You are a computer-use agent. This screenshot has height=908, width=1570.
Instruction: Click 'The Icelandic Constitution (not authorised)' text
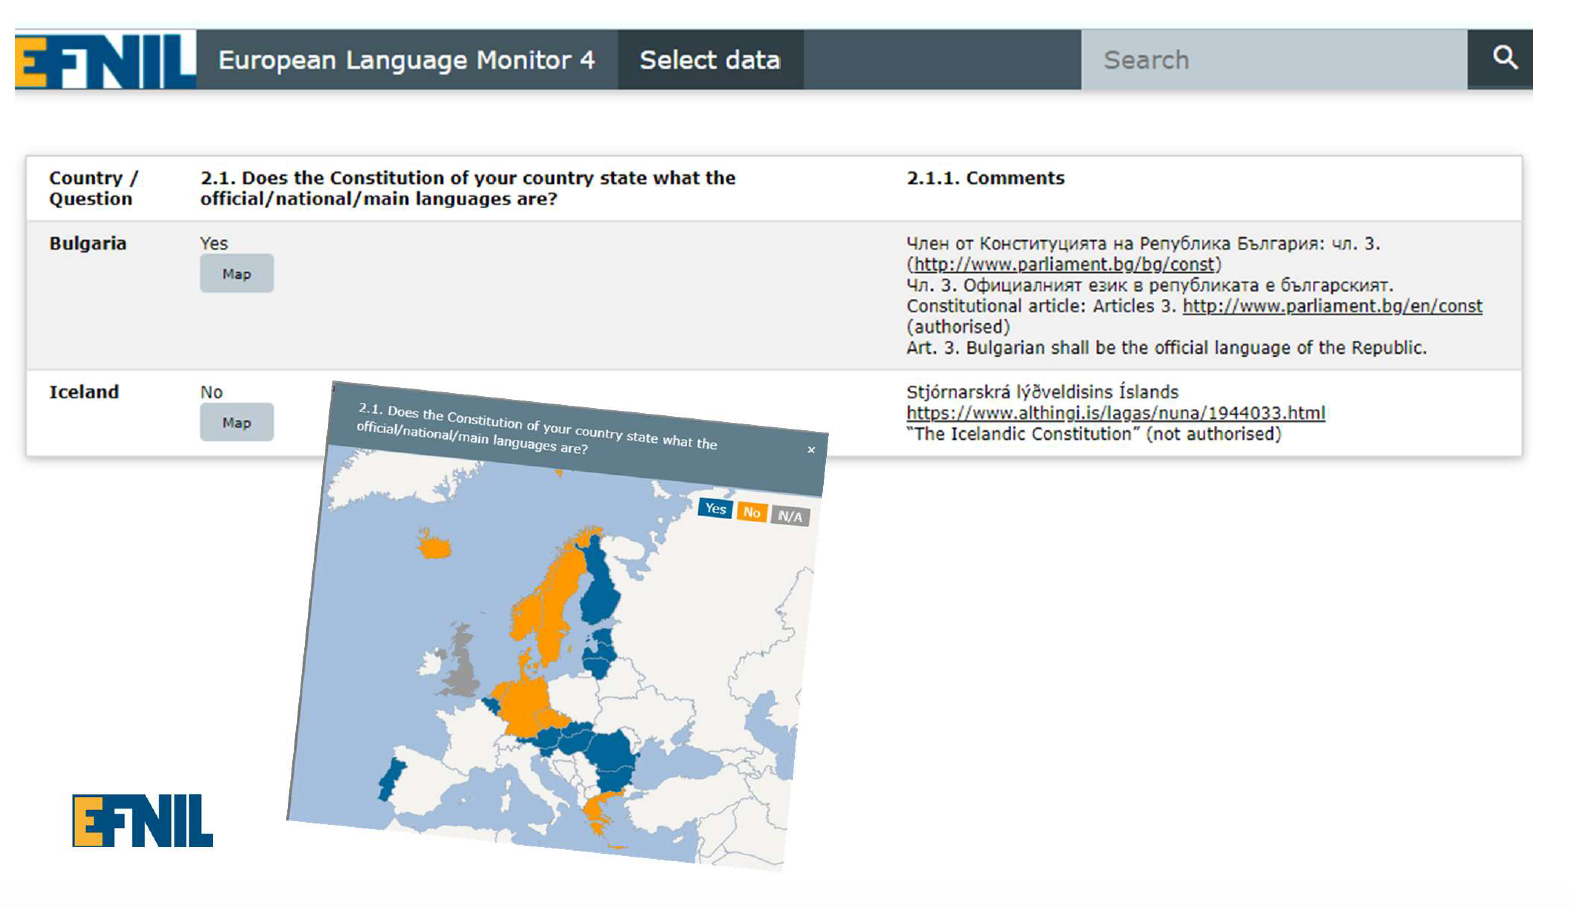tap(1093, 434)
